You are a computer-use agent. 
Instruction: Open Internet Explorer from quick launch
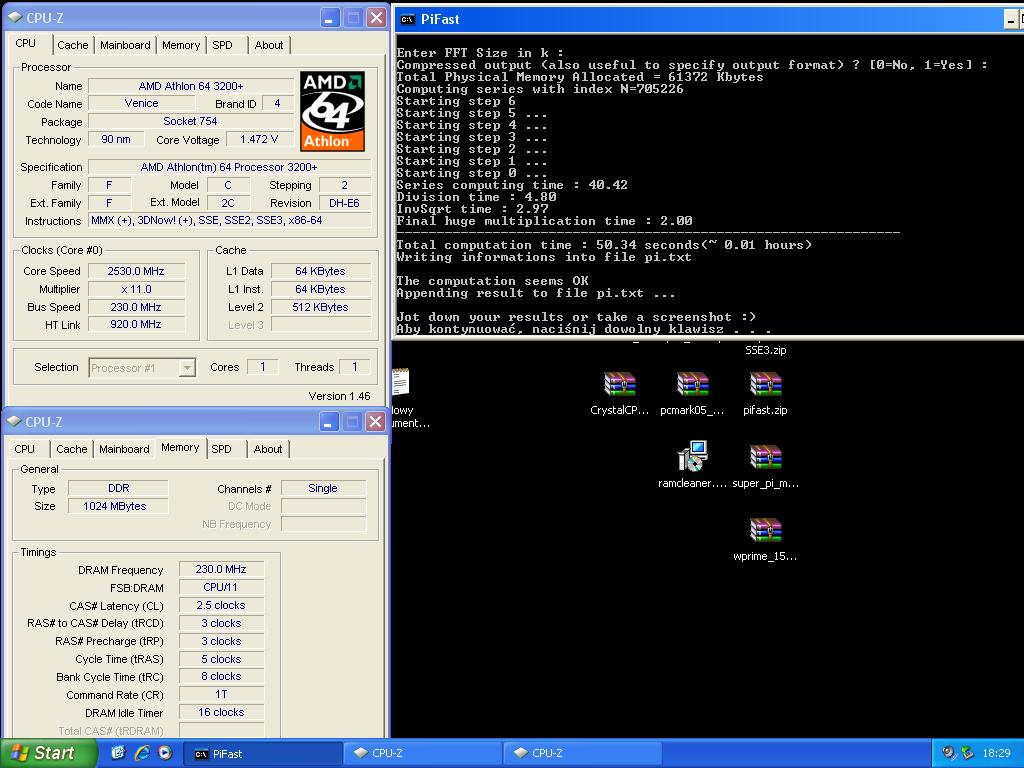click(142, 753)
